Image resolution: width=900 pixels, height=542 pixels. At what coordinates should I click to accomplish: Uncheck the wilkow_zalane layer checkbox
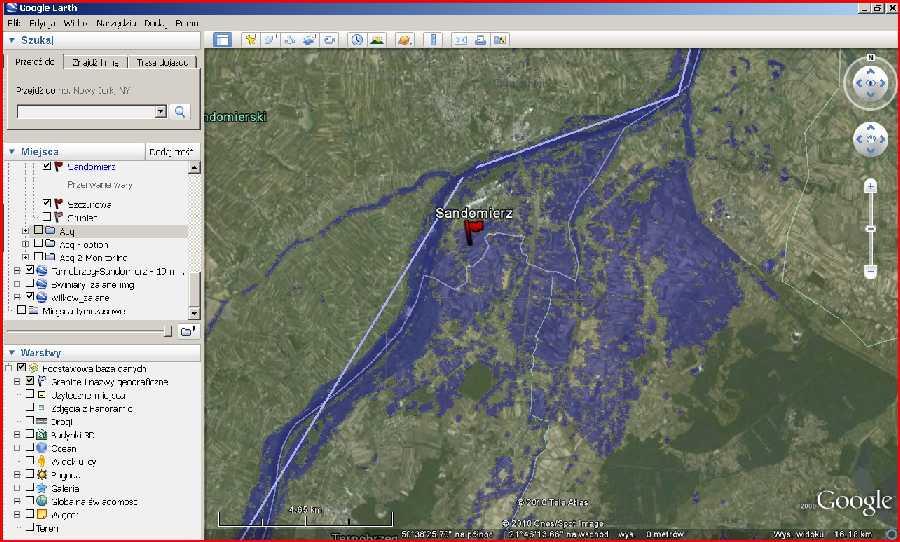tap(30, 297)
